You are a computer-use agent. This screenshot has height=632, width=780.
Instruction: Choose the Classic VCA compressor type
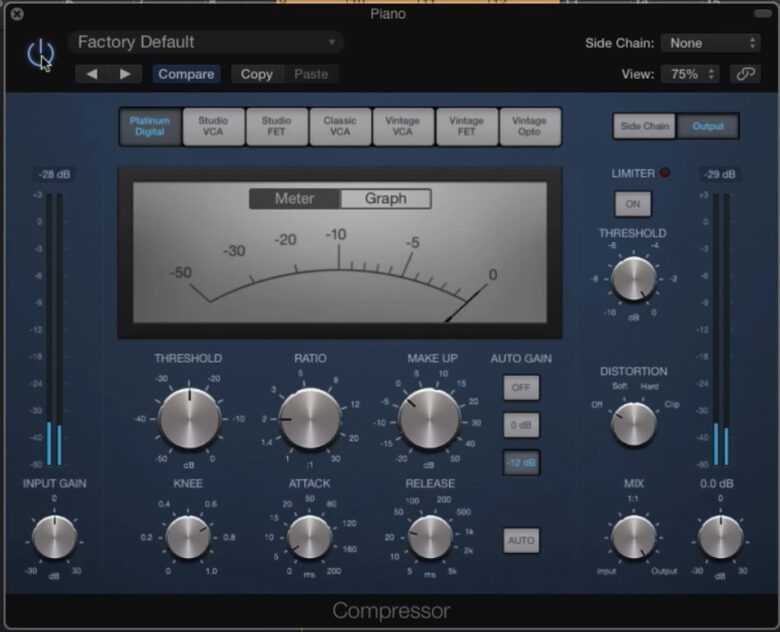339,127
